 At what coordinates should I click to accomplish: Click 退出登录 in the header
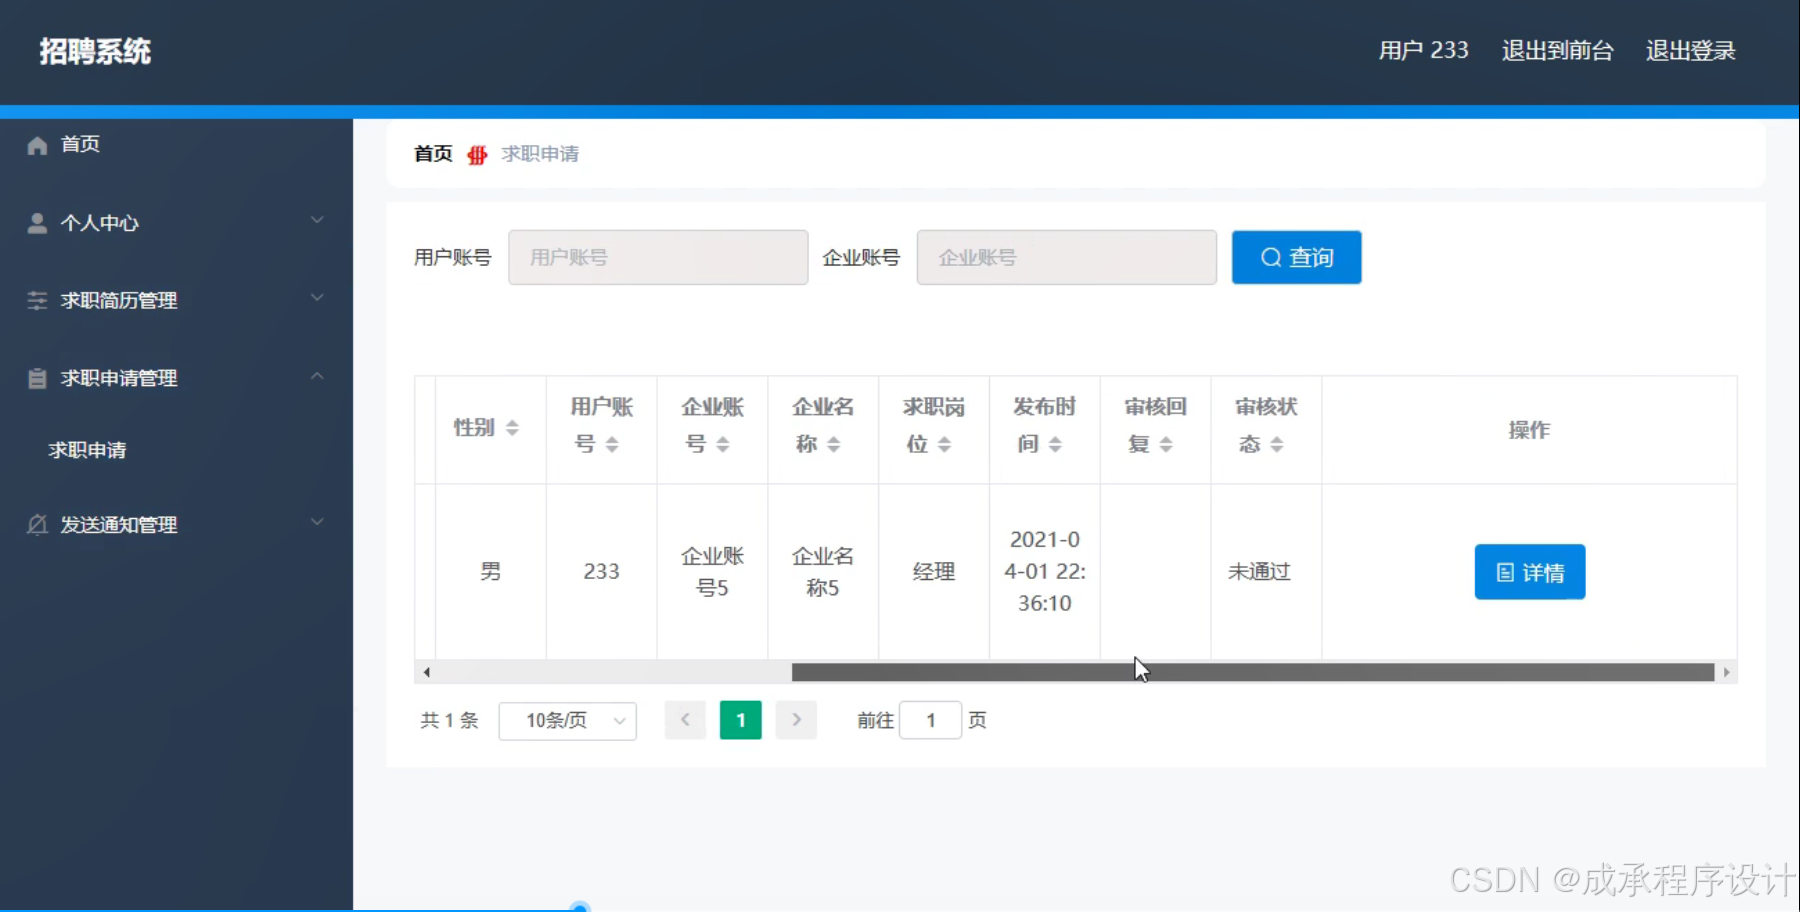pyautogui.click(x=1690, y=51)
